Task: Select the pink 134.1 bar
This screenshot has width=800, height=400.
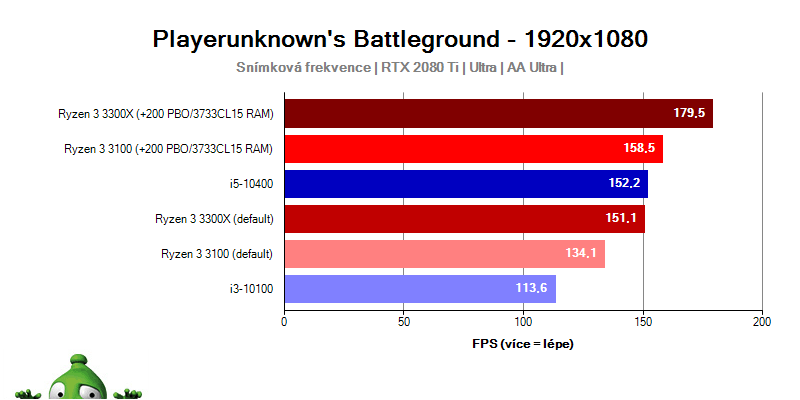Action: pos(444,254)
